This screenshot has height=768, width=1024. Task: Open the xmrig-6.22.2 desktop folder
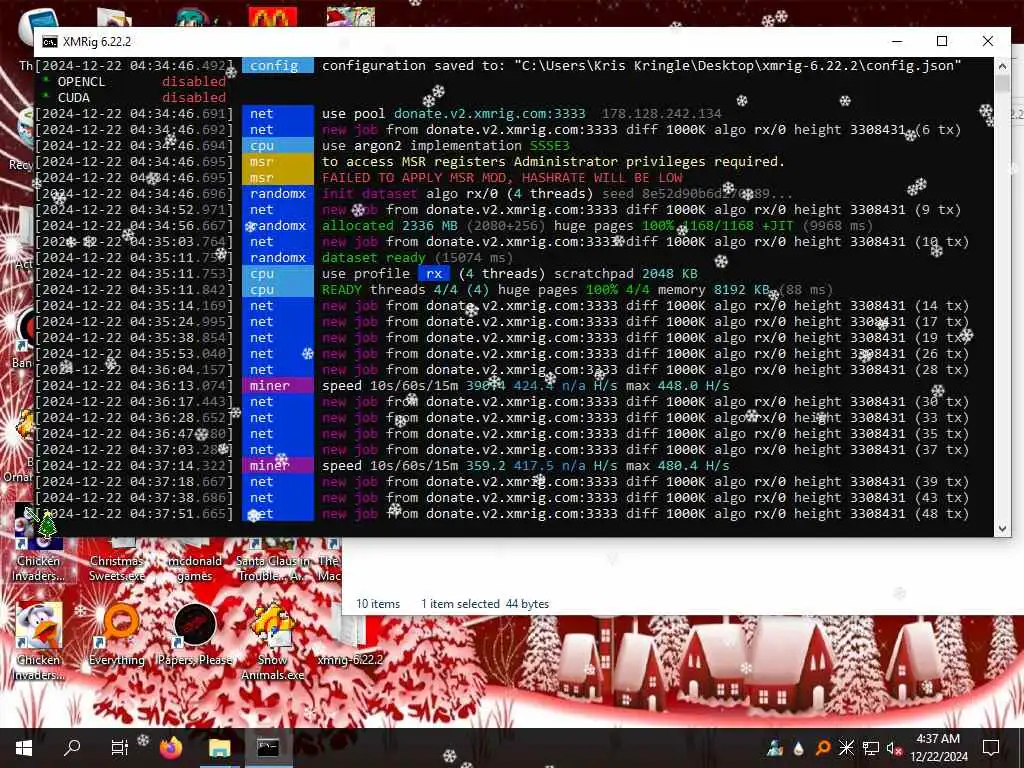351,635
